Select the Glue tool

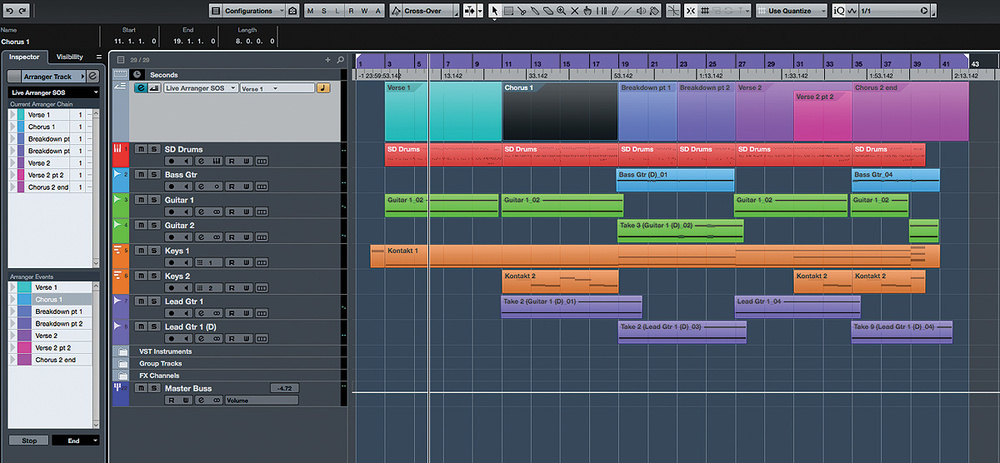click(534, 11)
